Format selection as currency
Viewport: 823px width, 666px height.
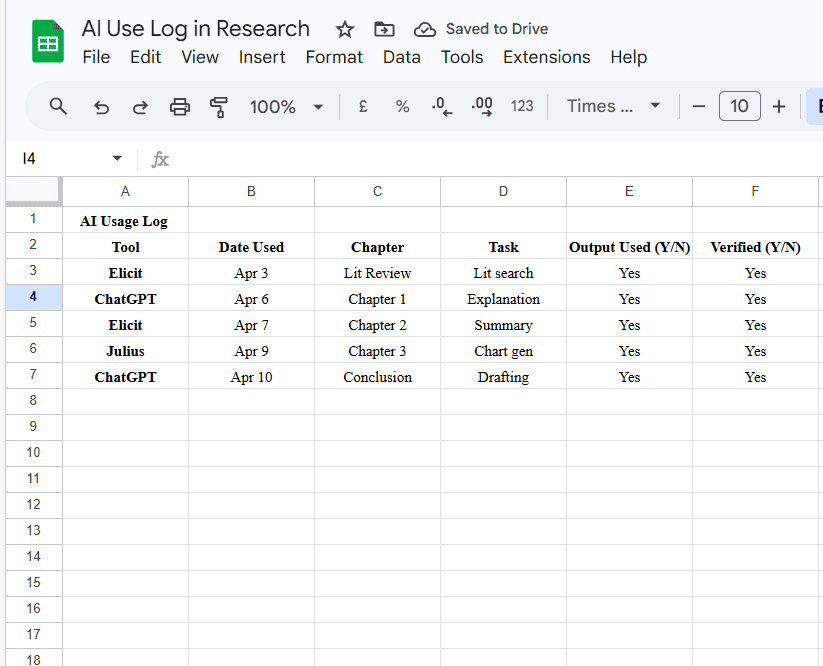coord(362,105)
